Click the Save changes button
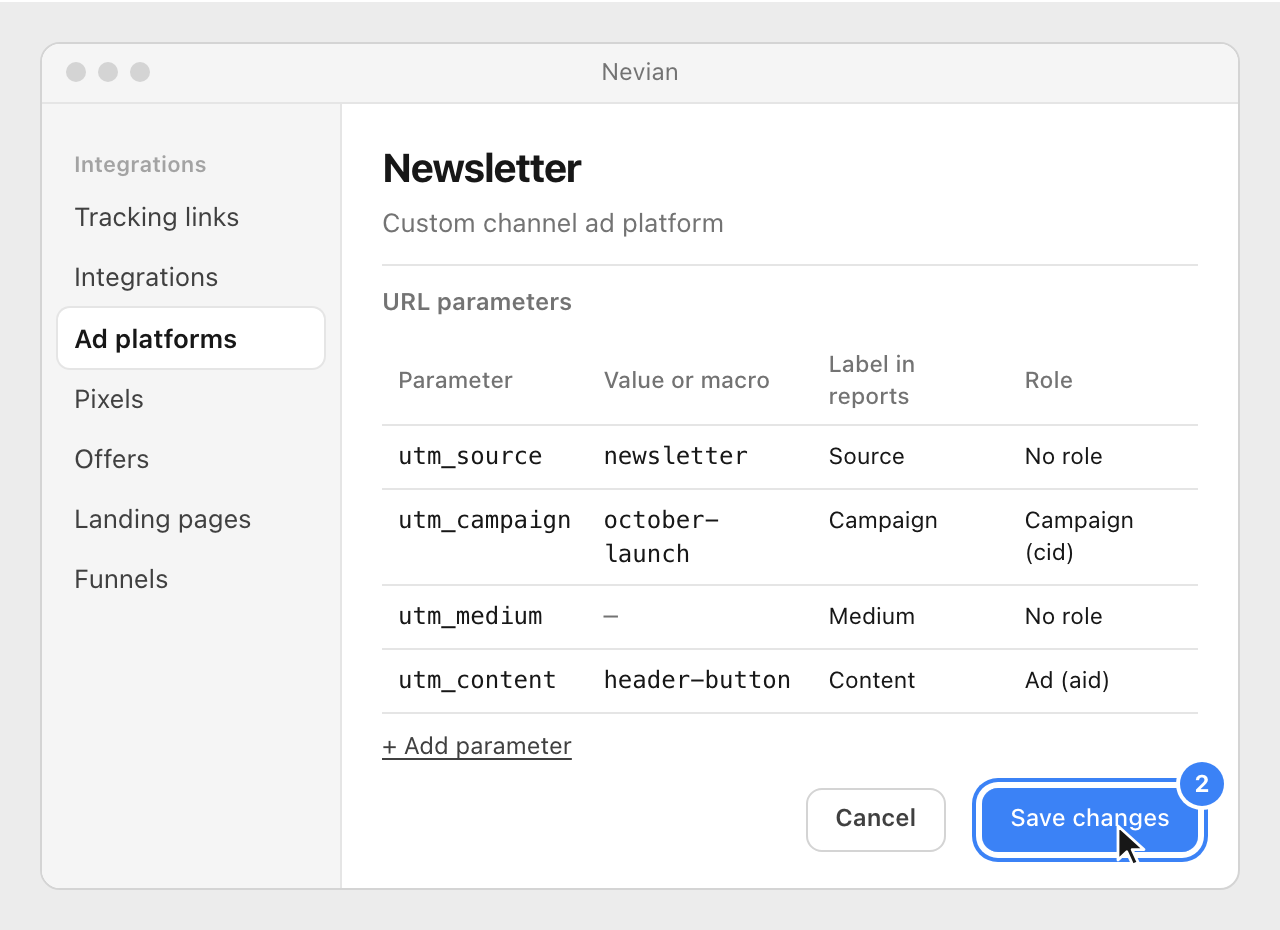The height and width of the screenshot is (930, 1280). pyautogui.click(x=1090, y=818)
